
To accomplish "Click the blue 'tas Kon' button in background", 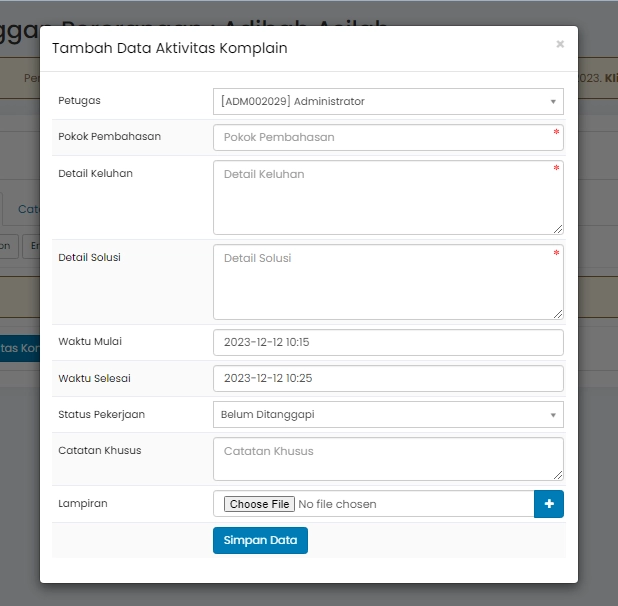I will [19, 348].
